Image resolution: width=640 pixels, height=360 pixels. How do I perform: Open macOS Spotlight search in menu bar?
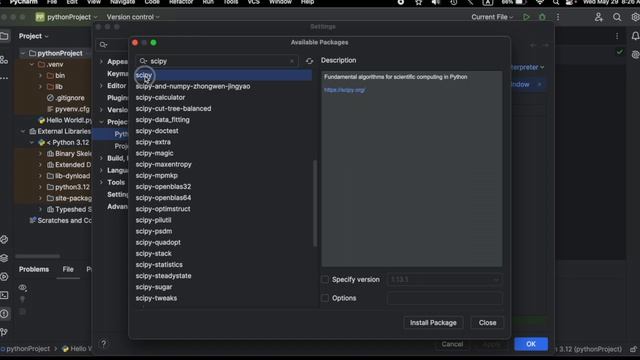[556, 2]
